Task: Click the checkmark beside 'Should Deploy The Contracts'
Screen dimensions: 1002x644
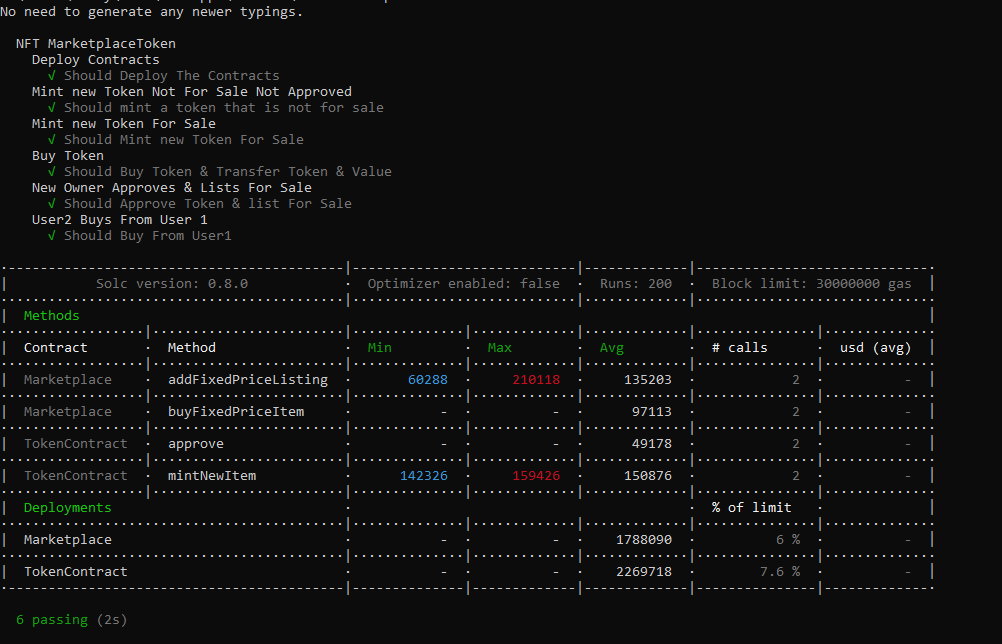Action: 51,75
